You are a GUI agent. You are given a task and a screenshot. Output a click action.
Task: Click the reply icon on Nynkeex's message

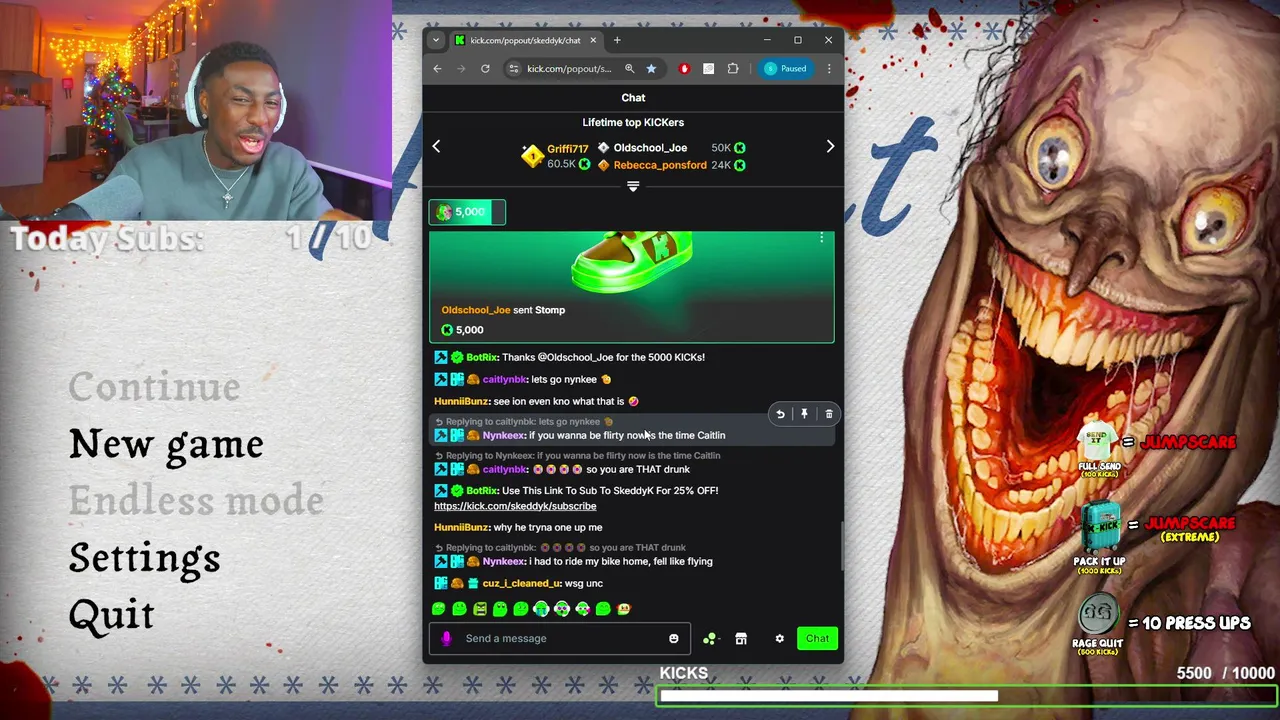pos(780,414)
